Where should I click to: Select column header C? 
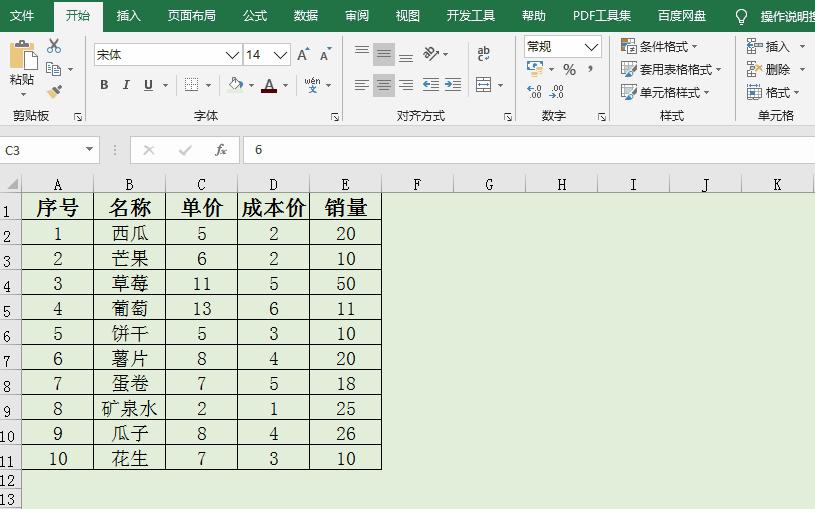[x=201, y=185]
